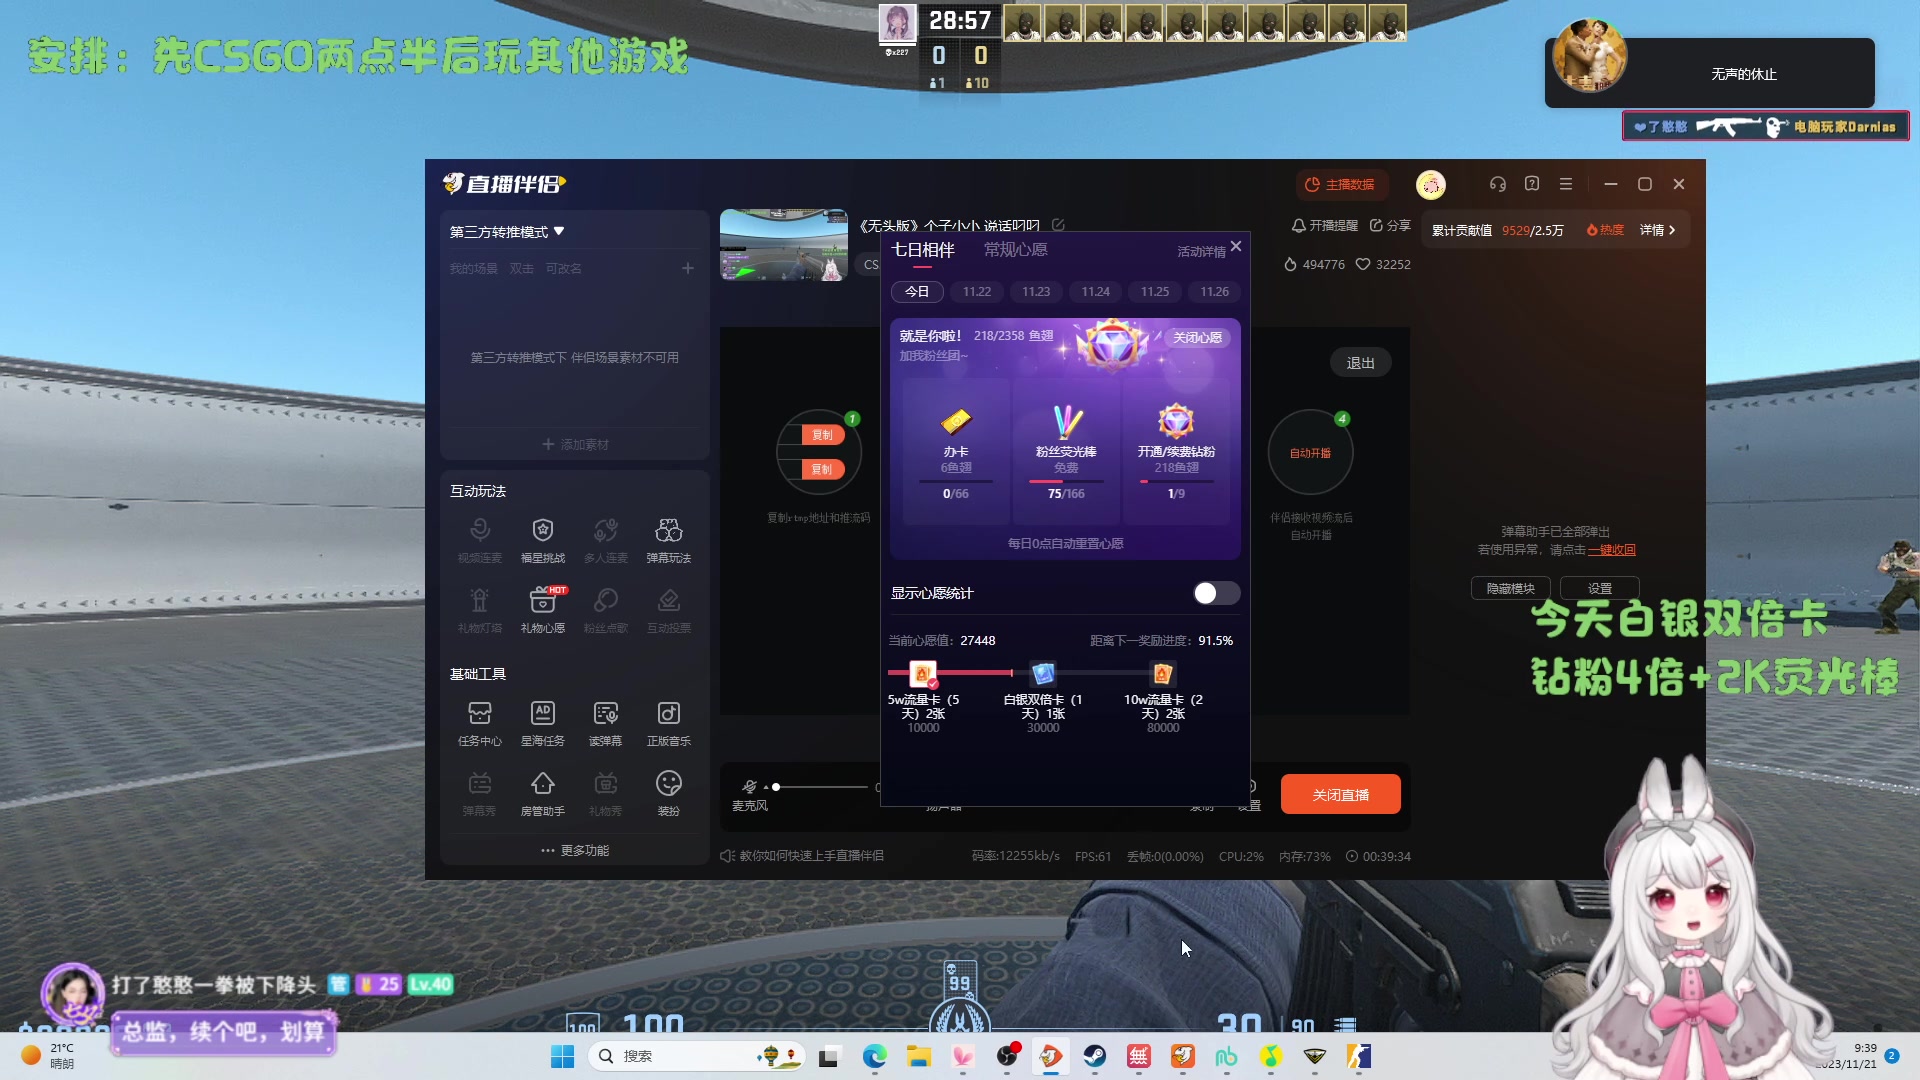Click 白银双倍卡 reward milestone marker

coord(1043,673)
